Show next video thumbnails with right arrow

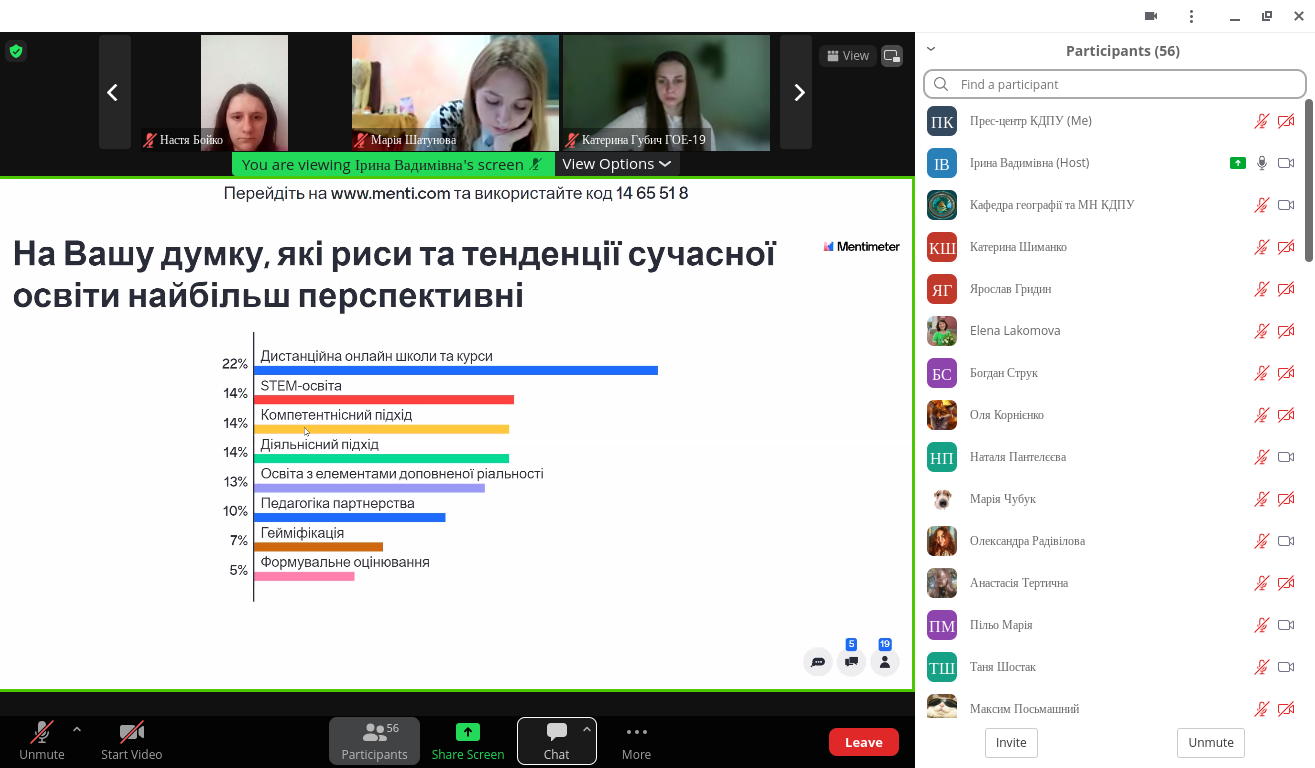tap(798, 93)
